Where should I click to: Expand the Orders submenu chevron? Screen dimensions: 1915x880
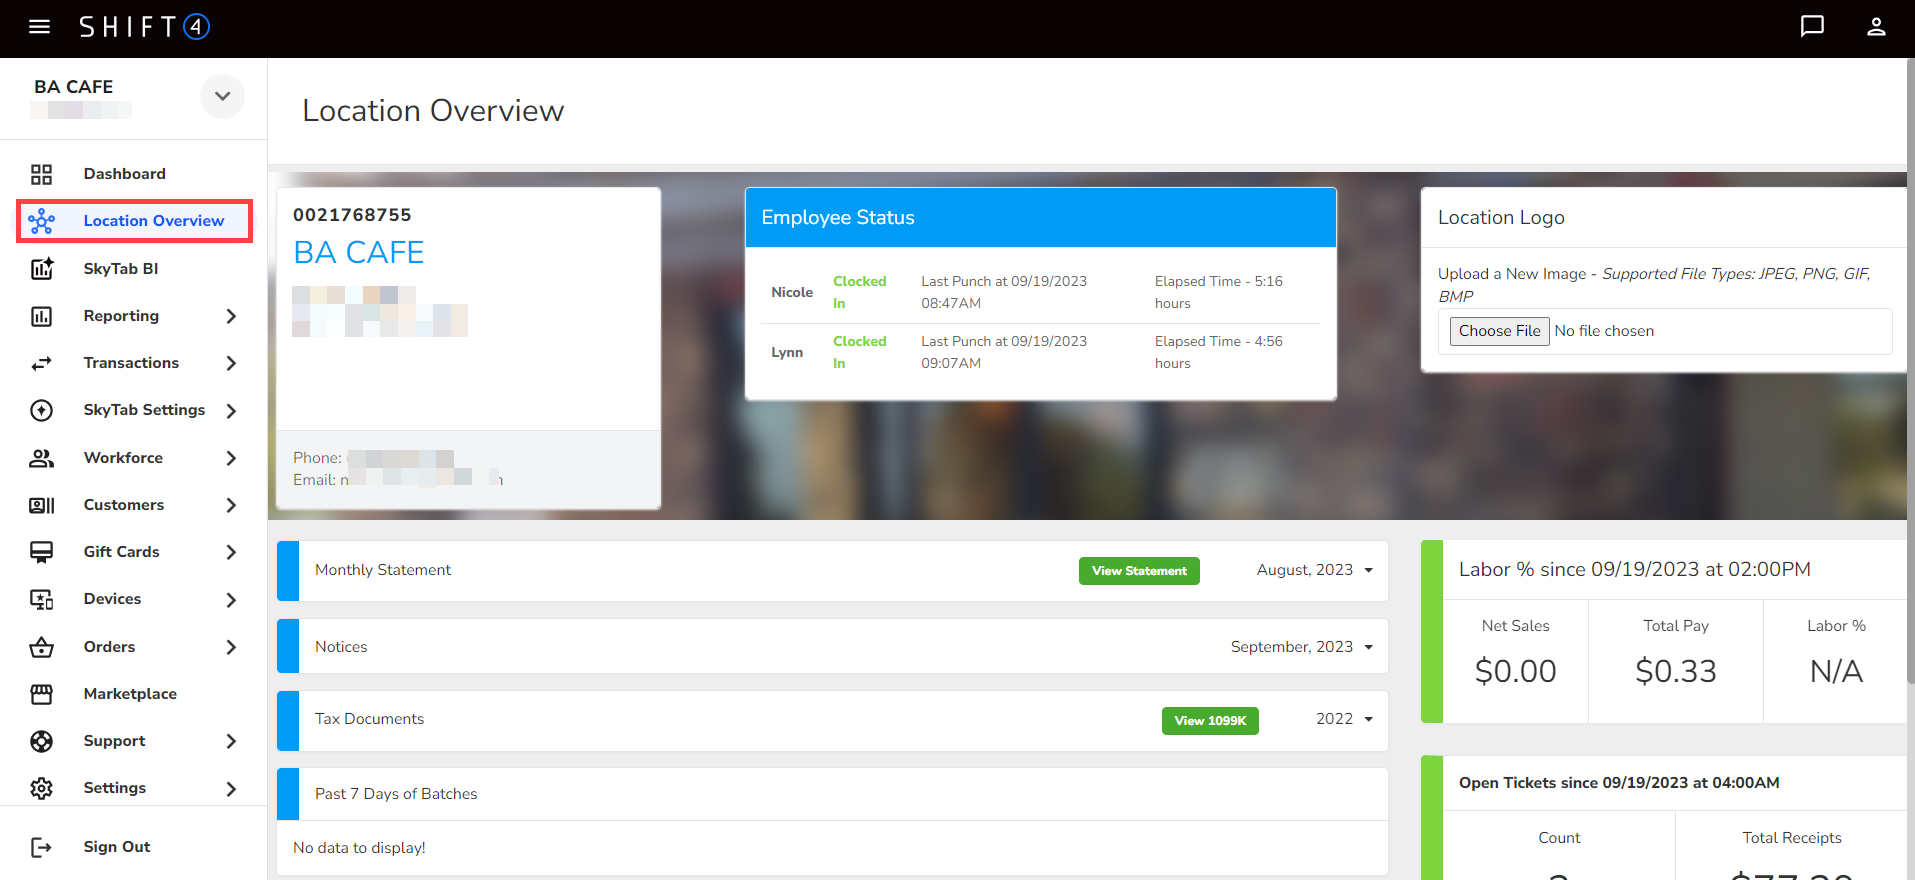pos(231,647)
